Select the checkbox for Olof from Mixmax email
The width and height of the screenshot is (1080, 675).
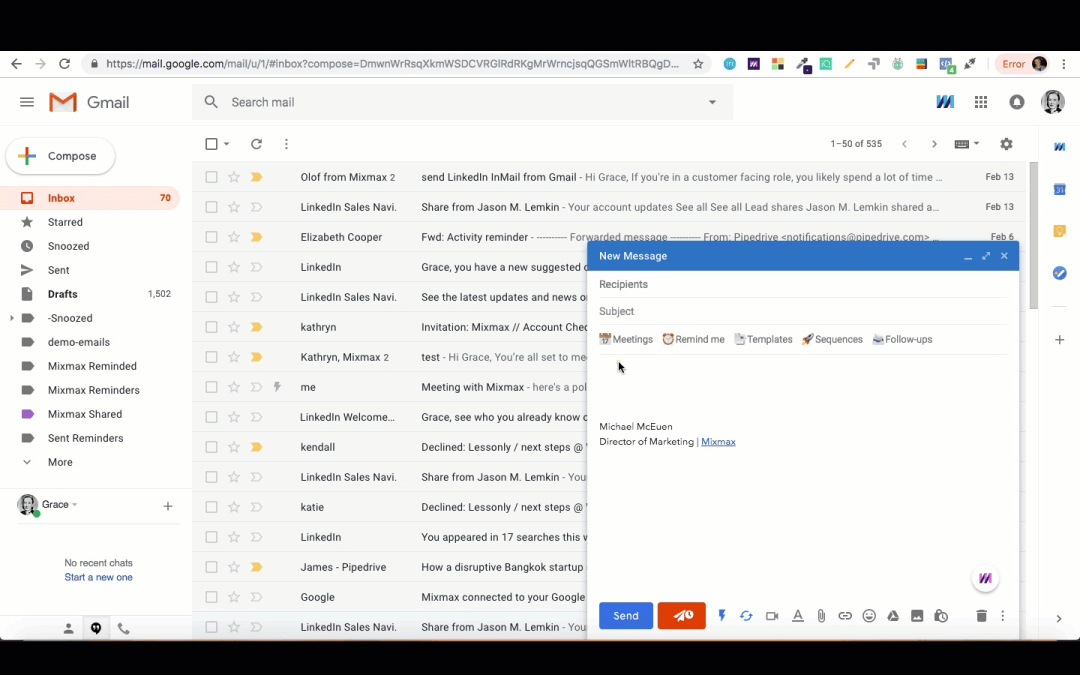point(211,177)
